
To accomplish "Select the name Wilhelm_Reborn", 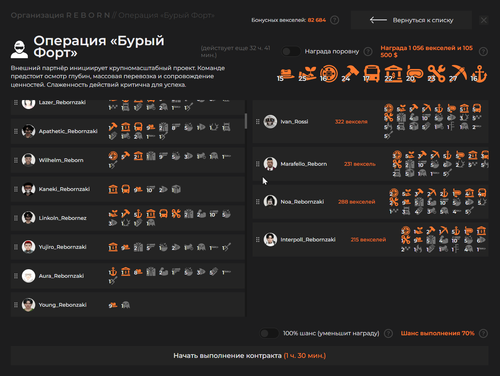I will (61, 160).
